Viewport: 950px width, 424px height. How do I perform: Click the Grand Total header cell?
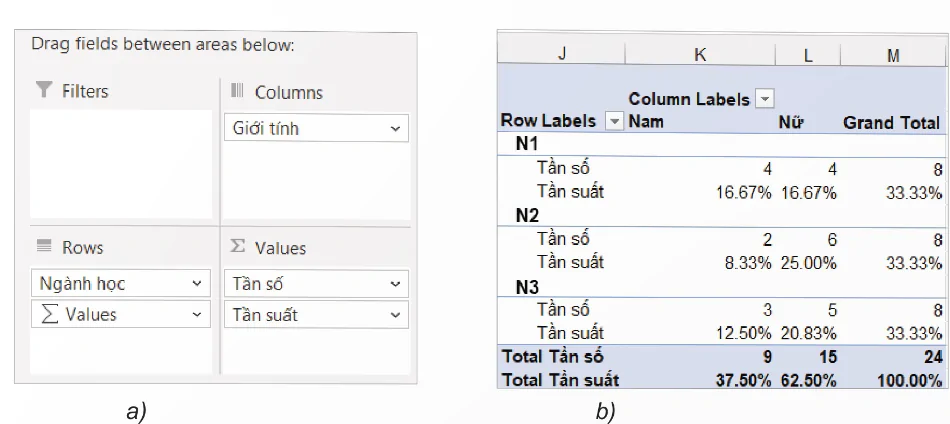click(x=891, y=122)
